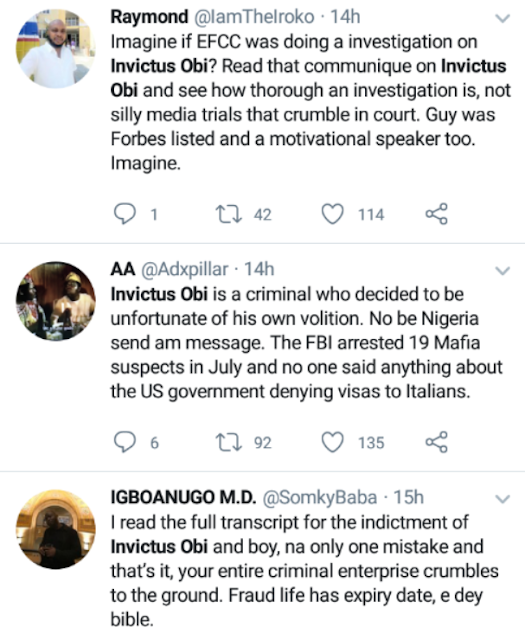
Task: Reply to AA's tweet with 6 replies
Action: [x=125, y=442]
